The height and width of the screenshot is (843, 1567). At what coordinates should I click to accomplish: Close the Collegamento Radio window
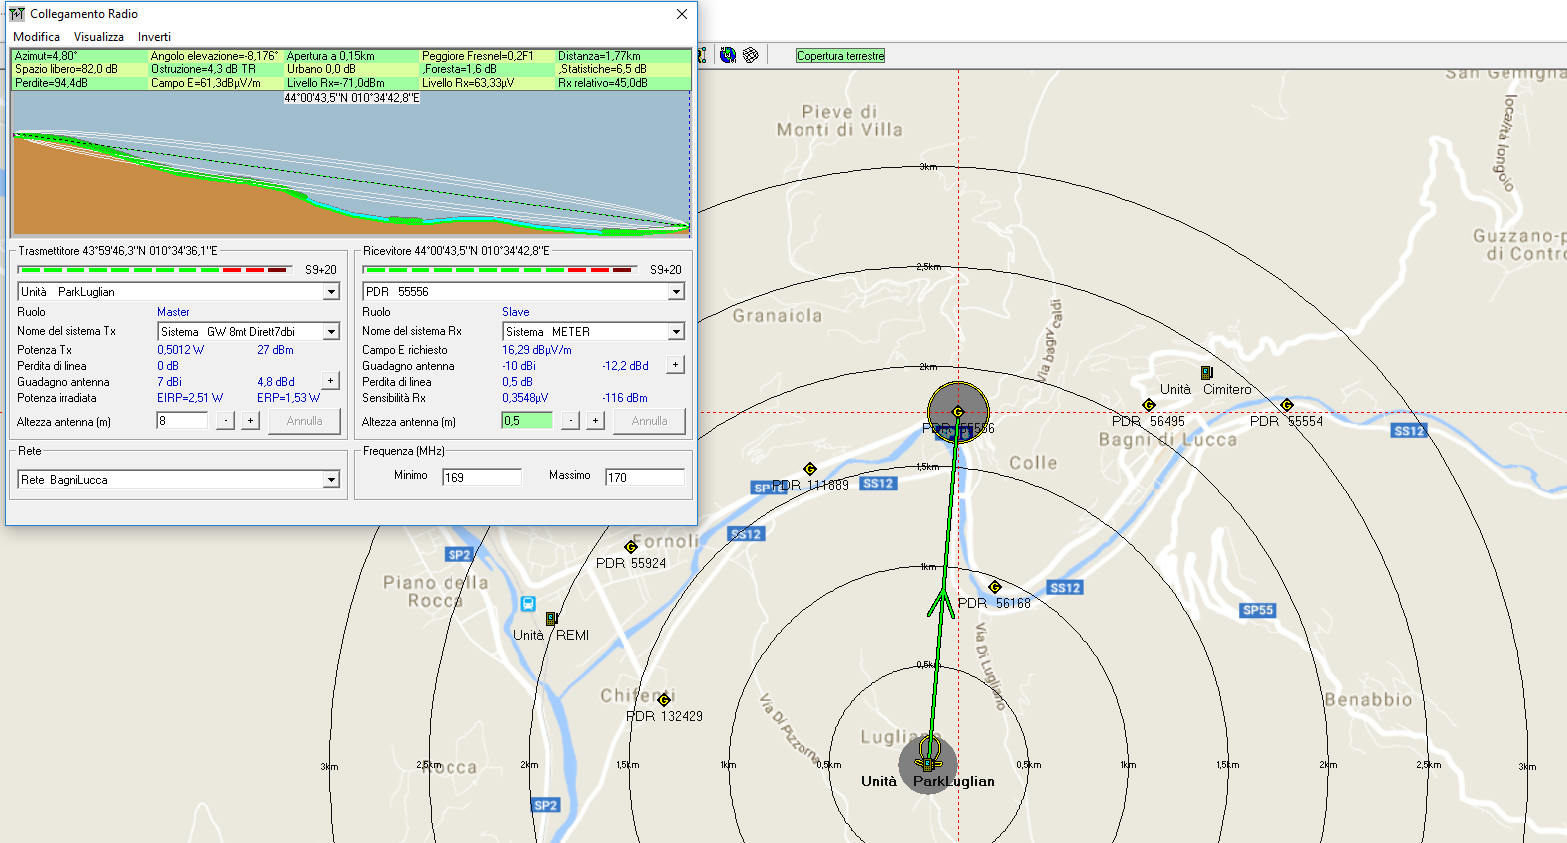[x=682, y=14]
